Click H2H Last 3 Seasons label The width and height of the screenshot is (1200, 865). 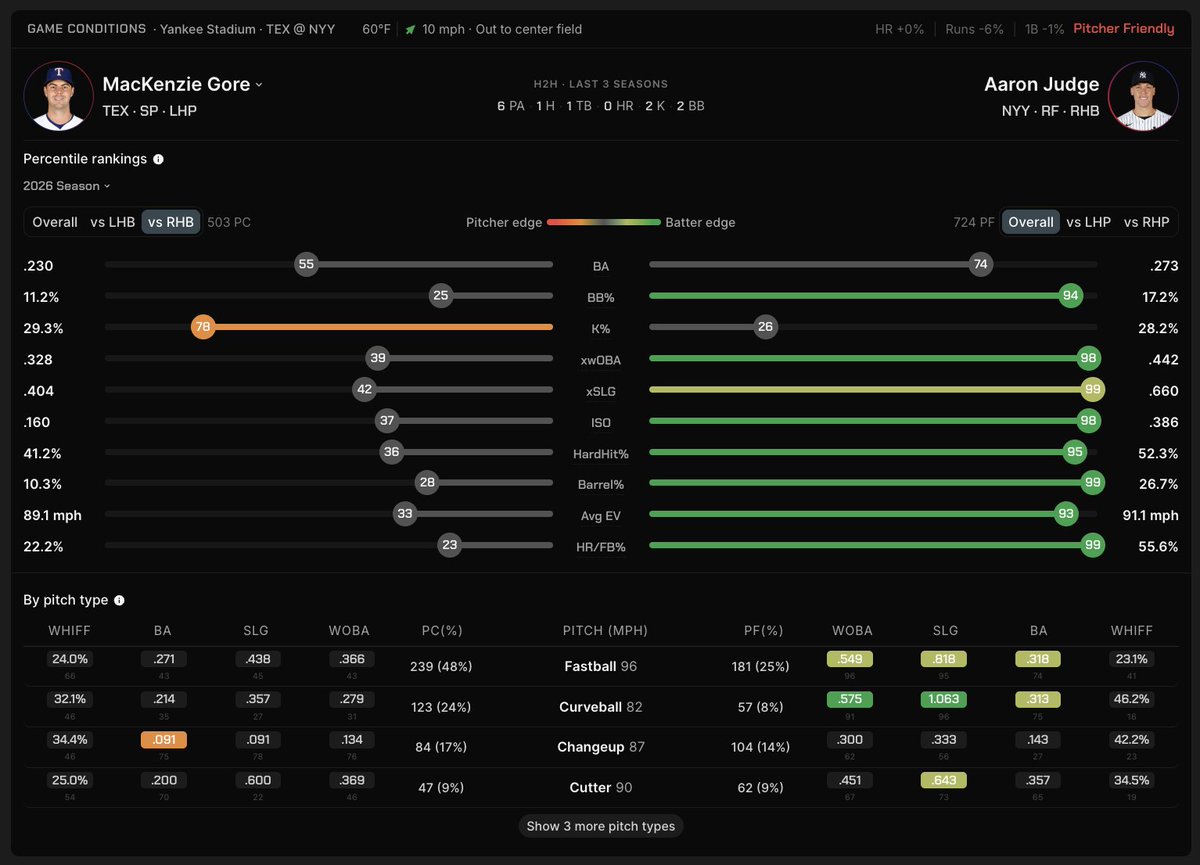click(600, 84)
